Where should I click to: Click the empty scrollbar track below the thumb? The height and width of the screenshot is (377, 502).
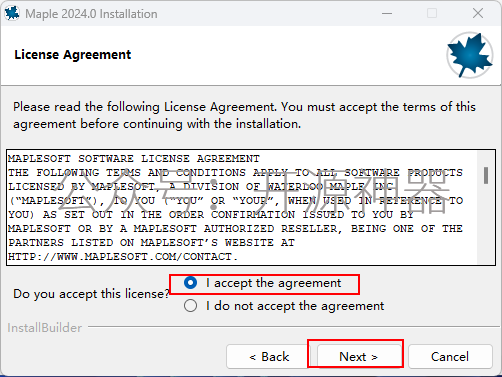click(x=486, y=223)
